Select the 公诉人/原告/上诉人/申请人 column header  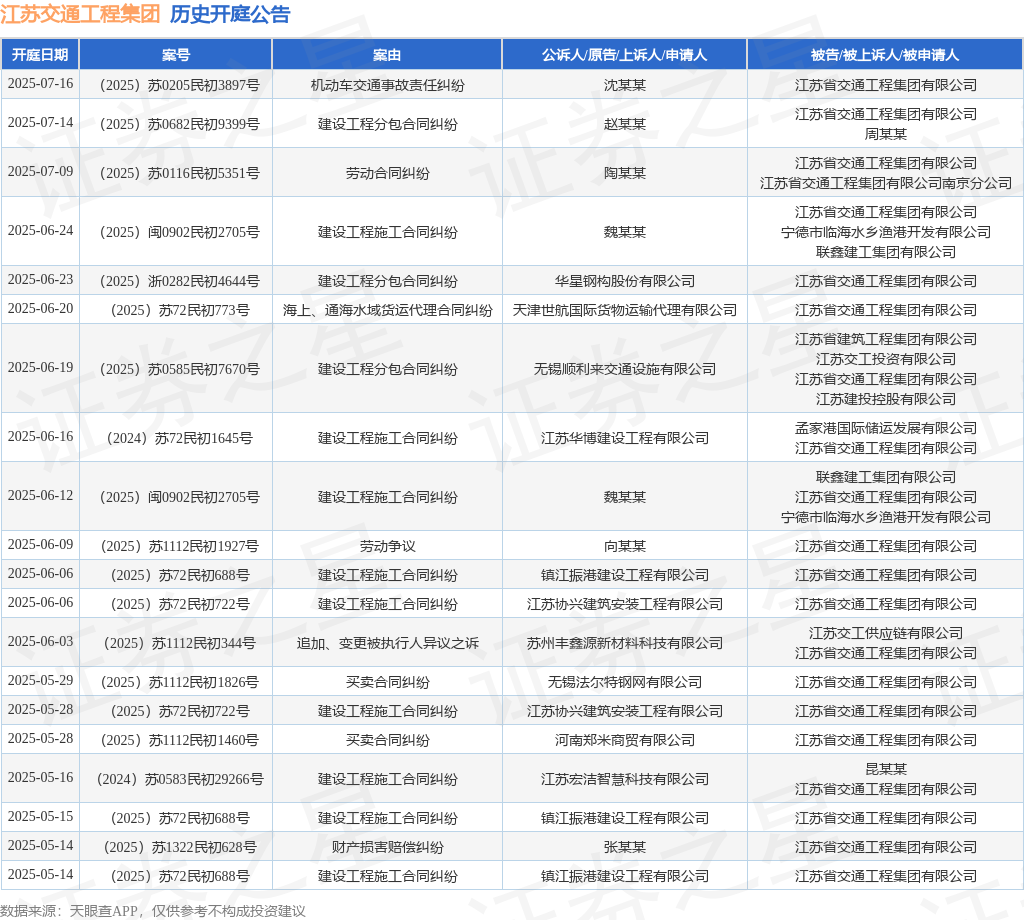pos(624,55)
